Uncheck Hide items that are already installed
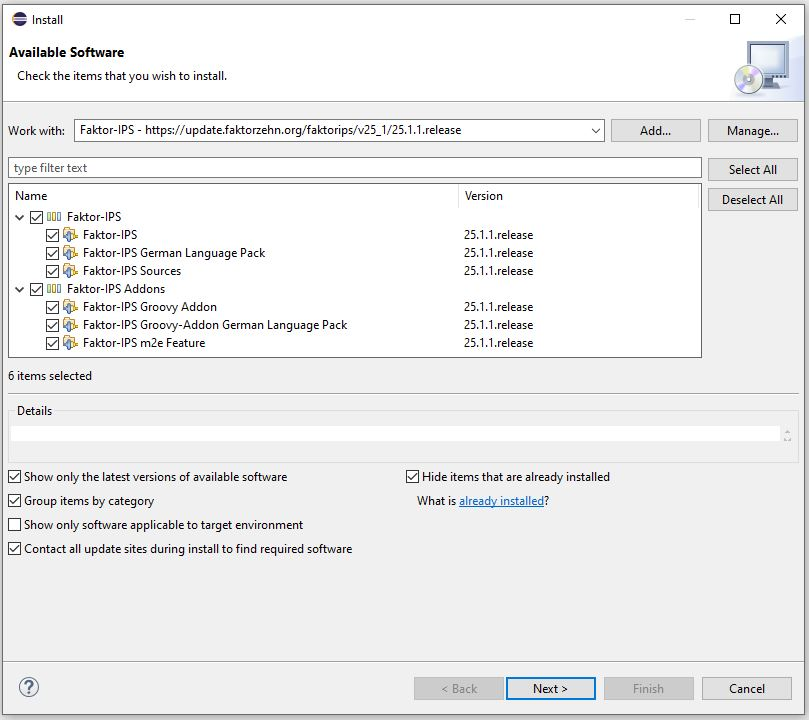Image resolution: width=809 pixels, height=720 pixels. [x=413, y=477]
